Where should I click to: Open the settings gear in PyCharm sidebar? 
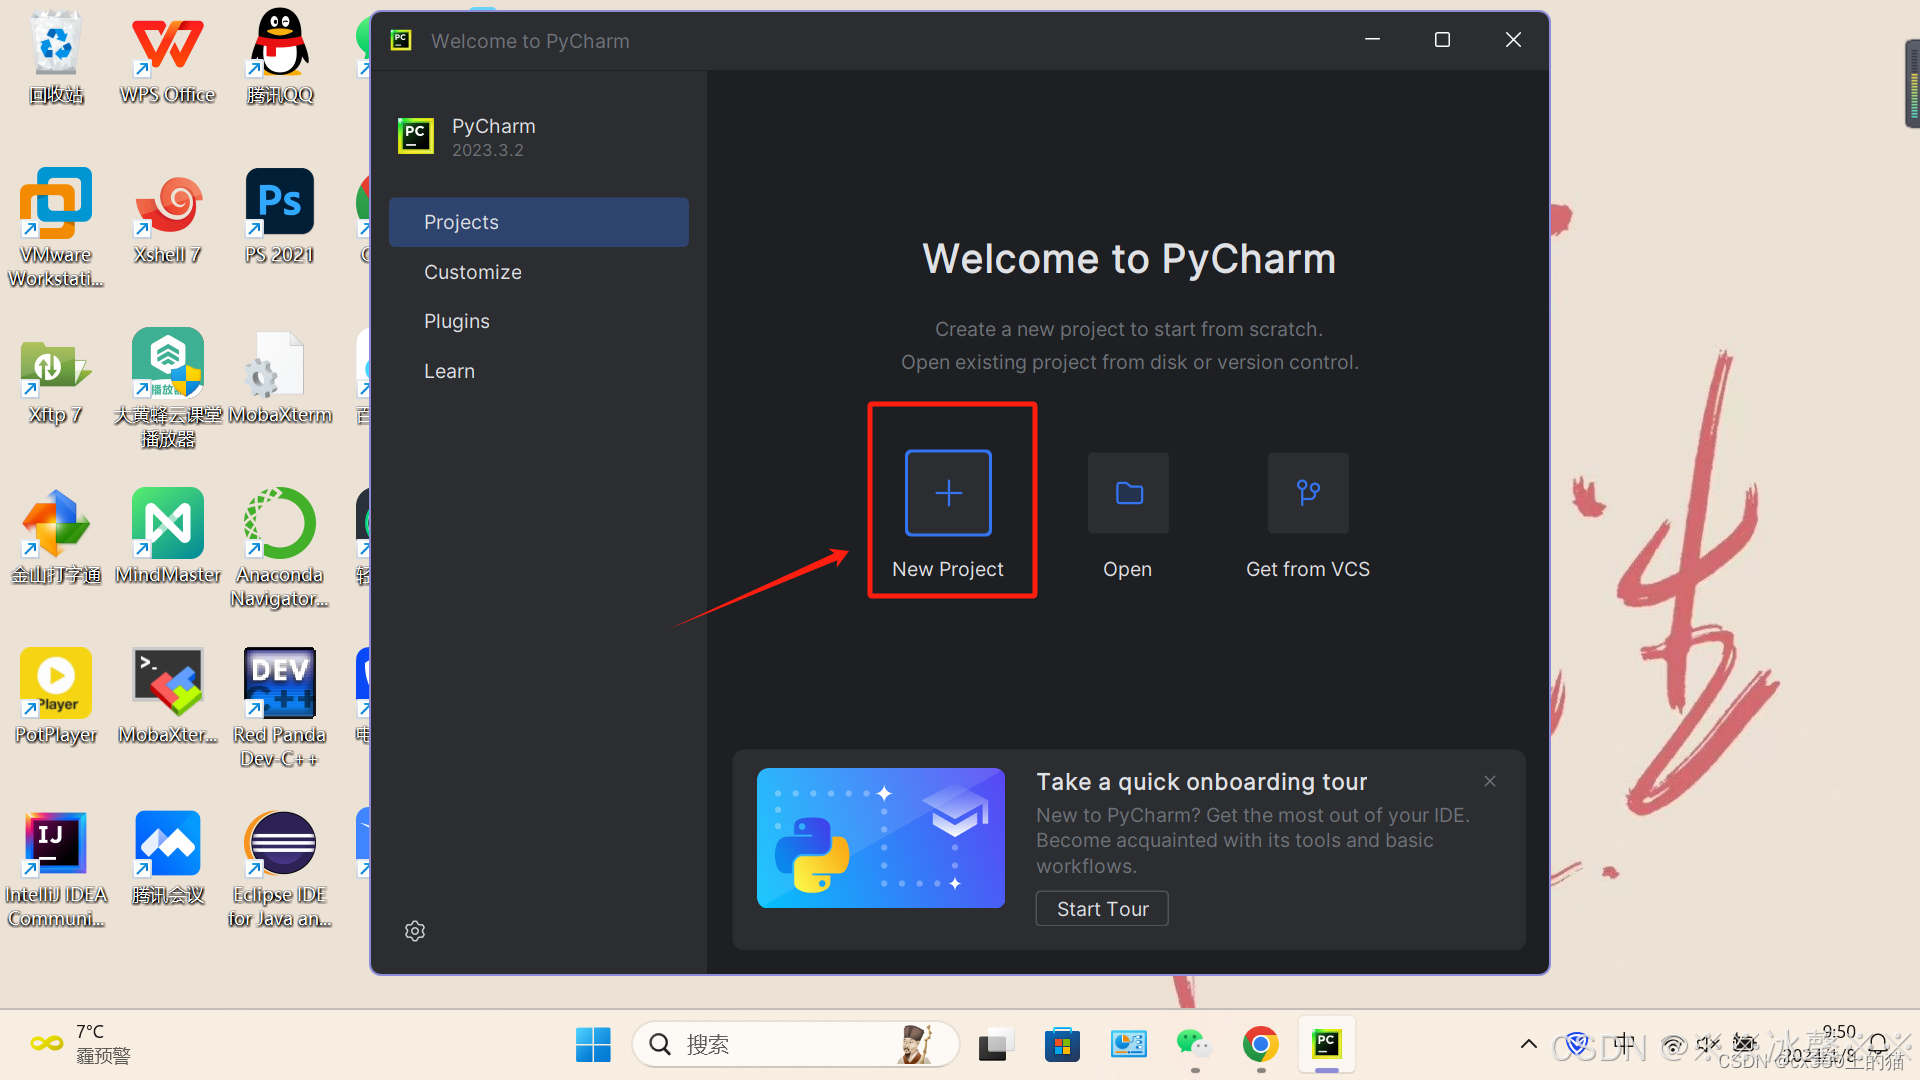(x=415, y=931)
